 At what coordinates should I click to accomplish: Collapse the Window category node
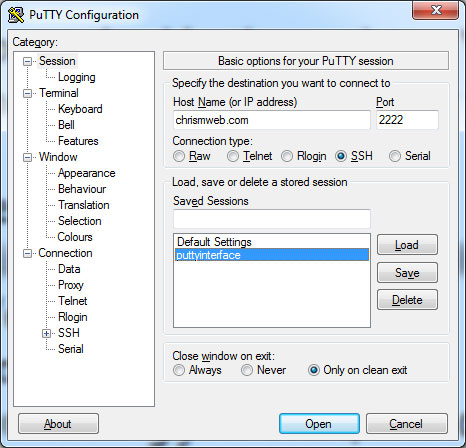(x=27, y=157)
